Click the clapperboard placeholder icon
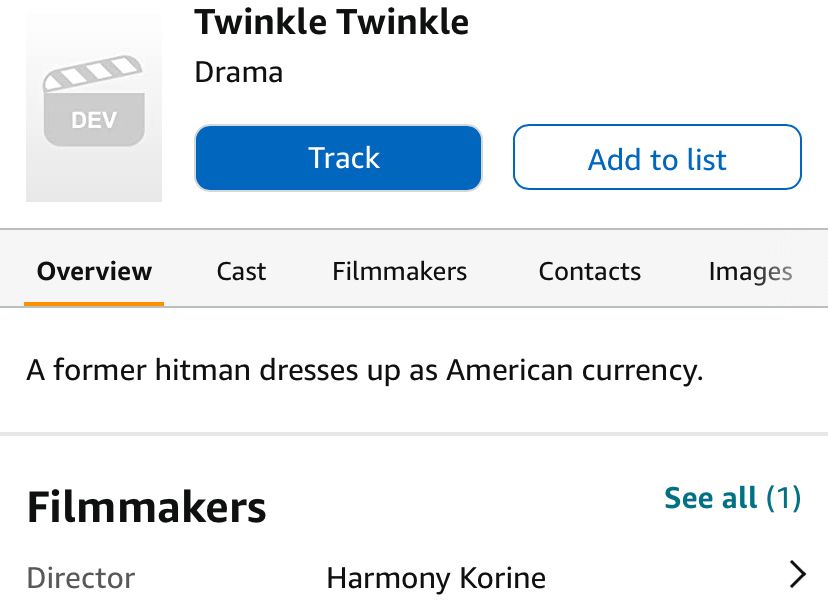The height and width of the screenshot is (616, 828). [94, 101]
